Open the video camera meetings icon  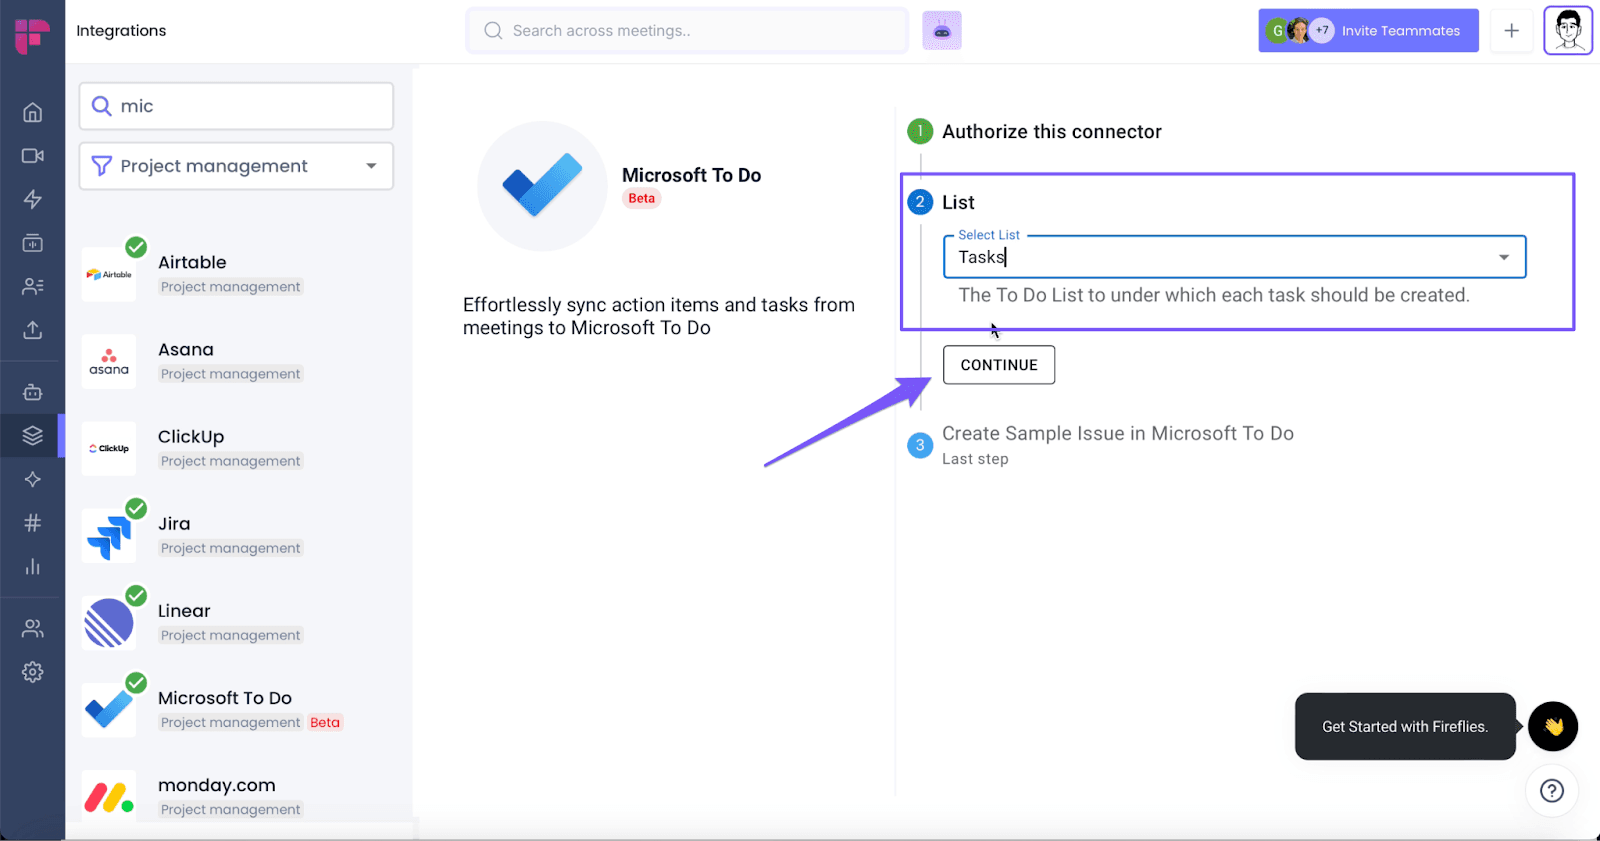tap(33, 156)
